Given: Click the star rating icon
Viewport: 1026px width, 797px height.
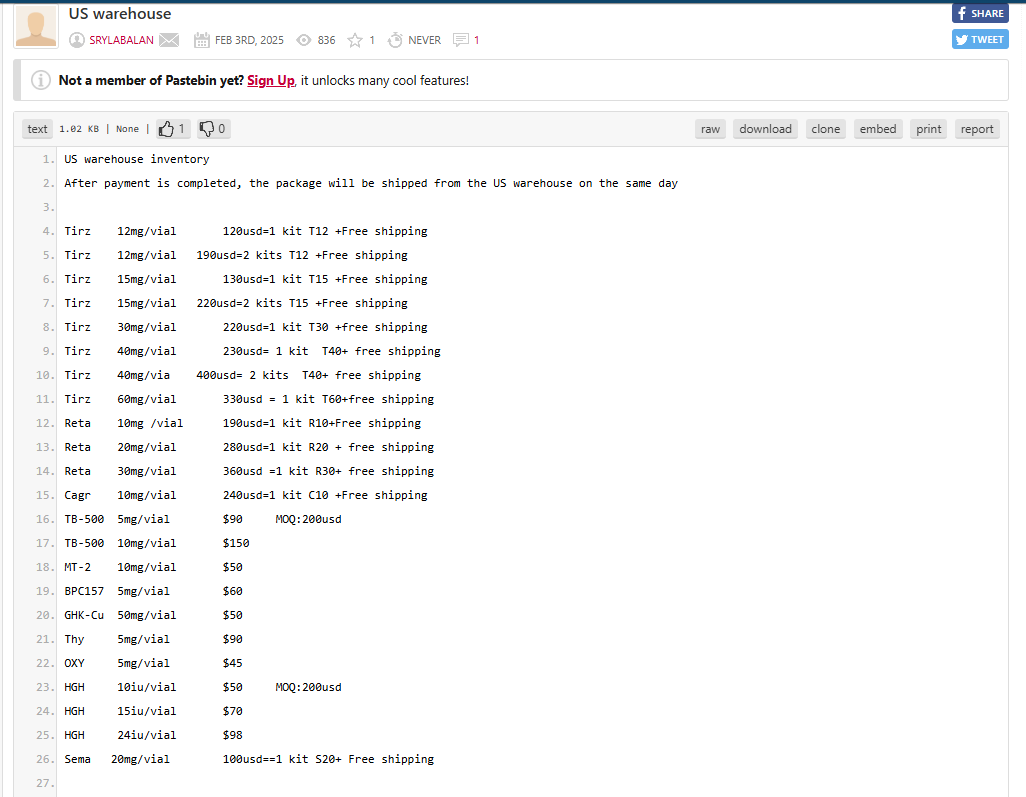Looking at the screenshot, I should tap(355, 41).
